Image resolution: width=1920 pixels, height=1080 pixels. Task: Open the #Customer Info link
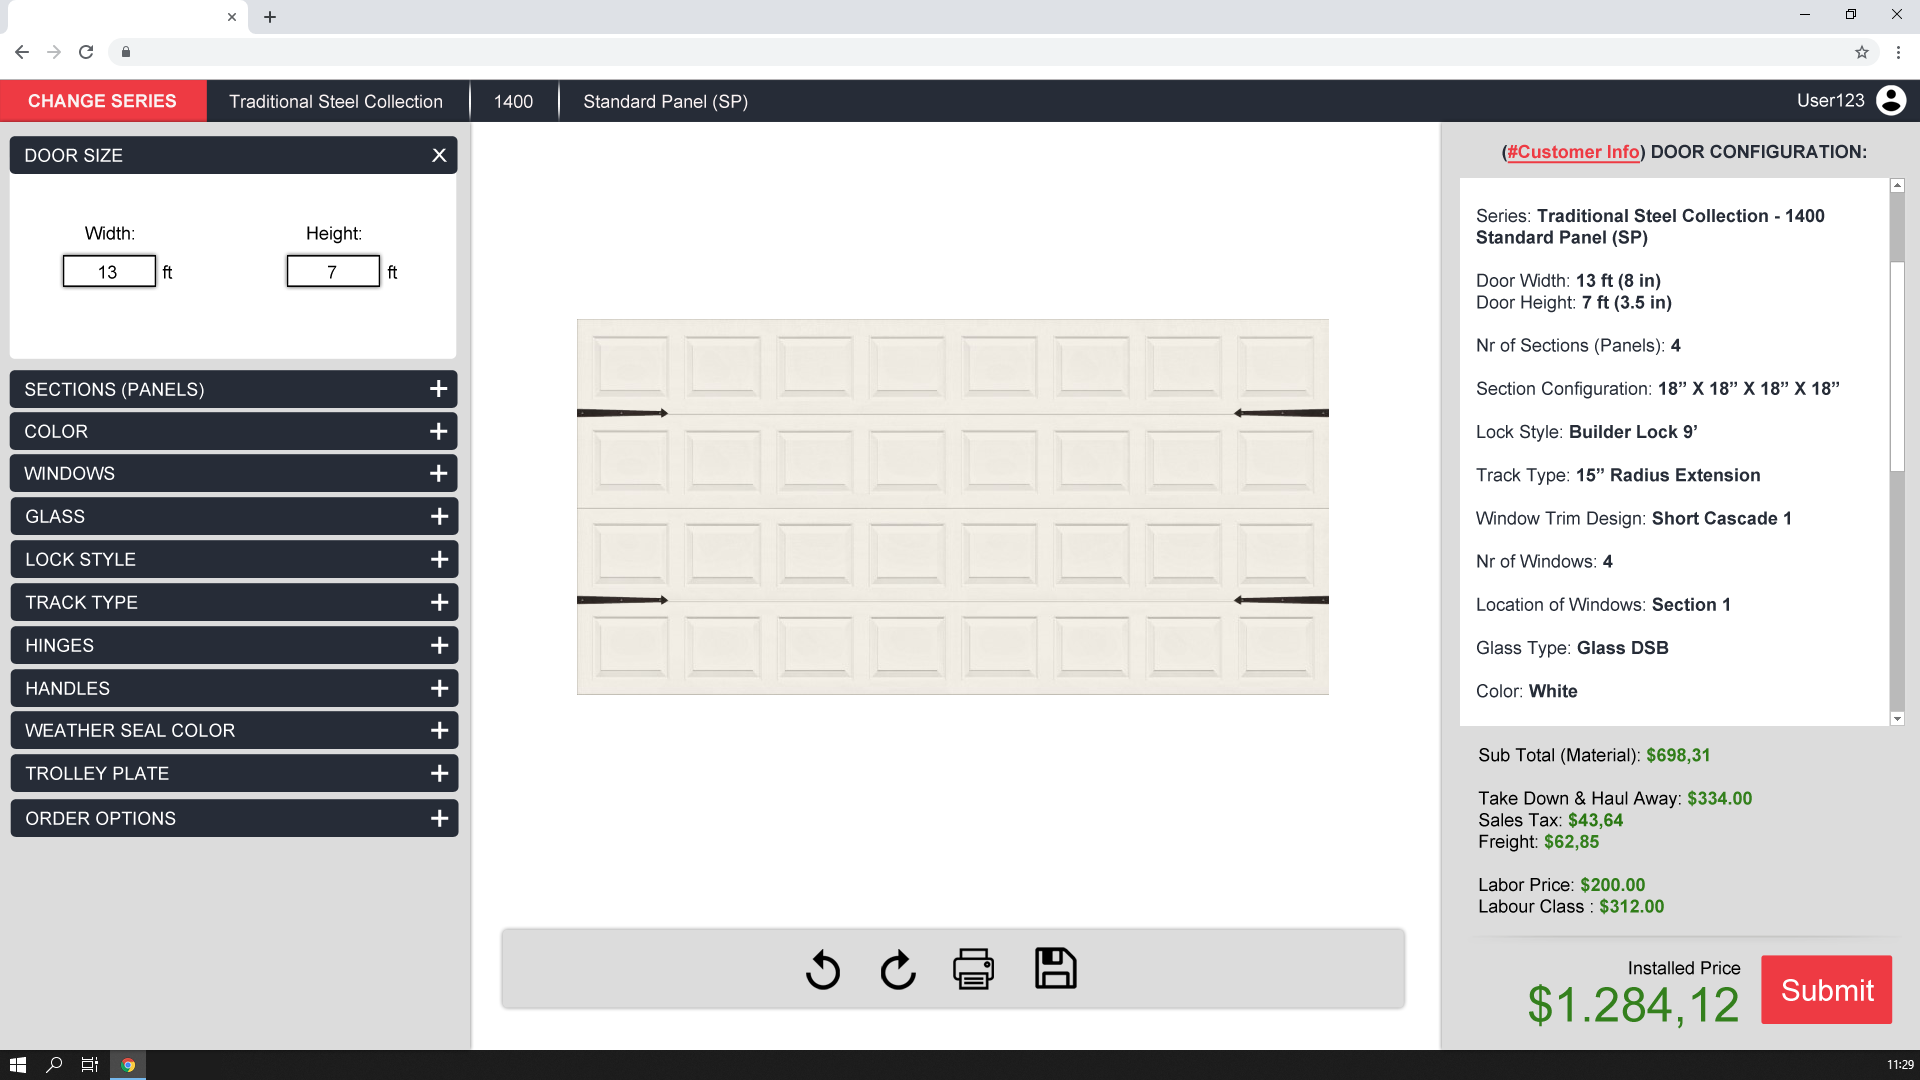1573,152
